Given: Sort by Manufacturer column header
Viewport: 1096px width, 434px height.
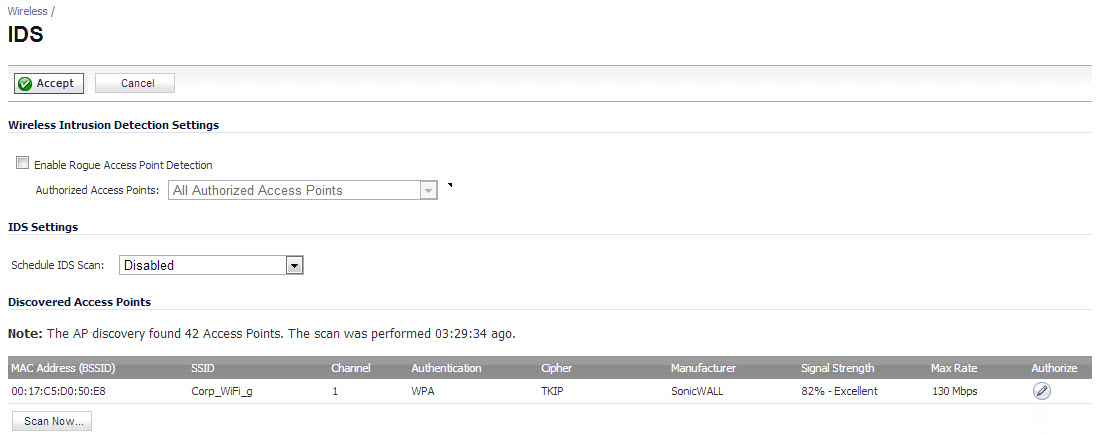Looking at the screenshot, I should pyautogui.click(x=703, y=368).
